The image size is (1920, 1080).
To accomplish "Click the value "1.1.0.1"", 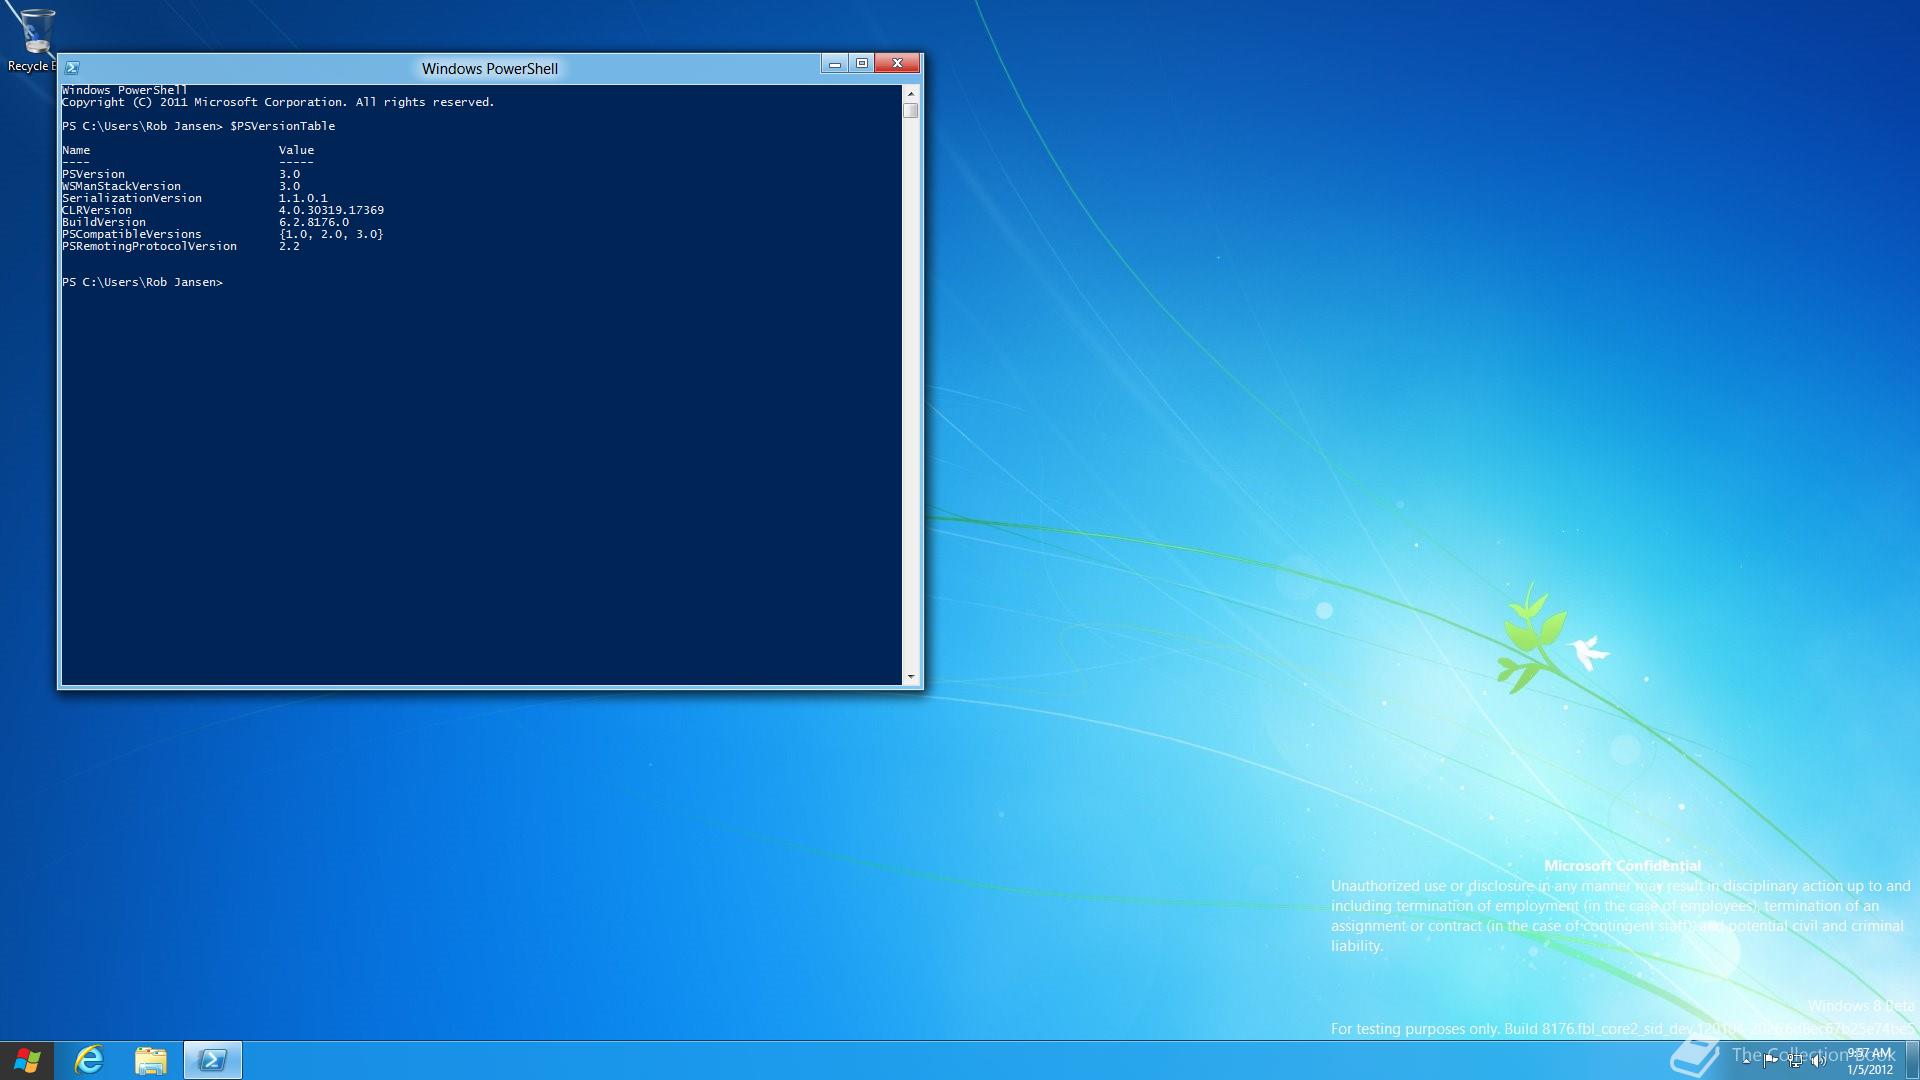I will [x=303, y=198].
